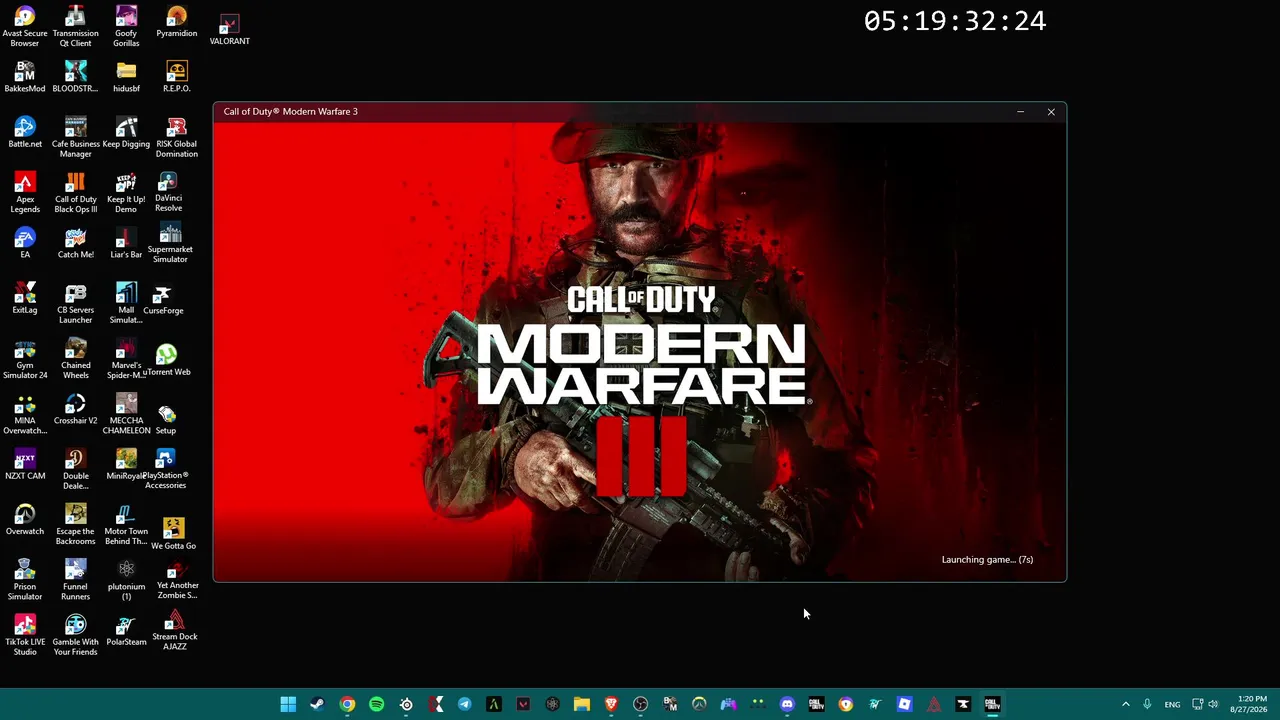Select the CurseForge desktop shortcut
Viewport: 1280px width, 720px height.
163,299
